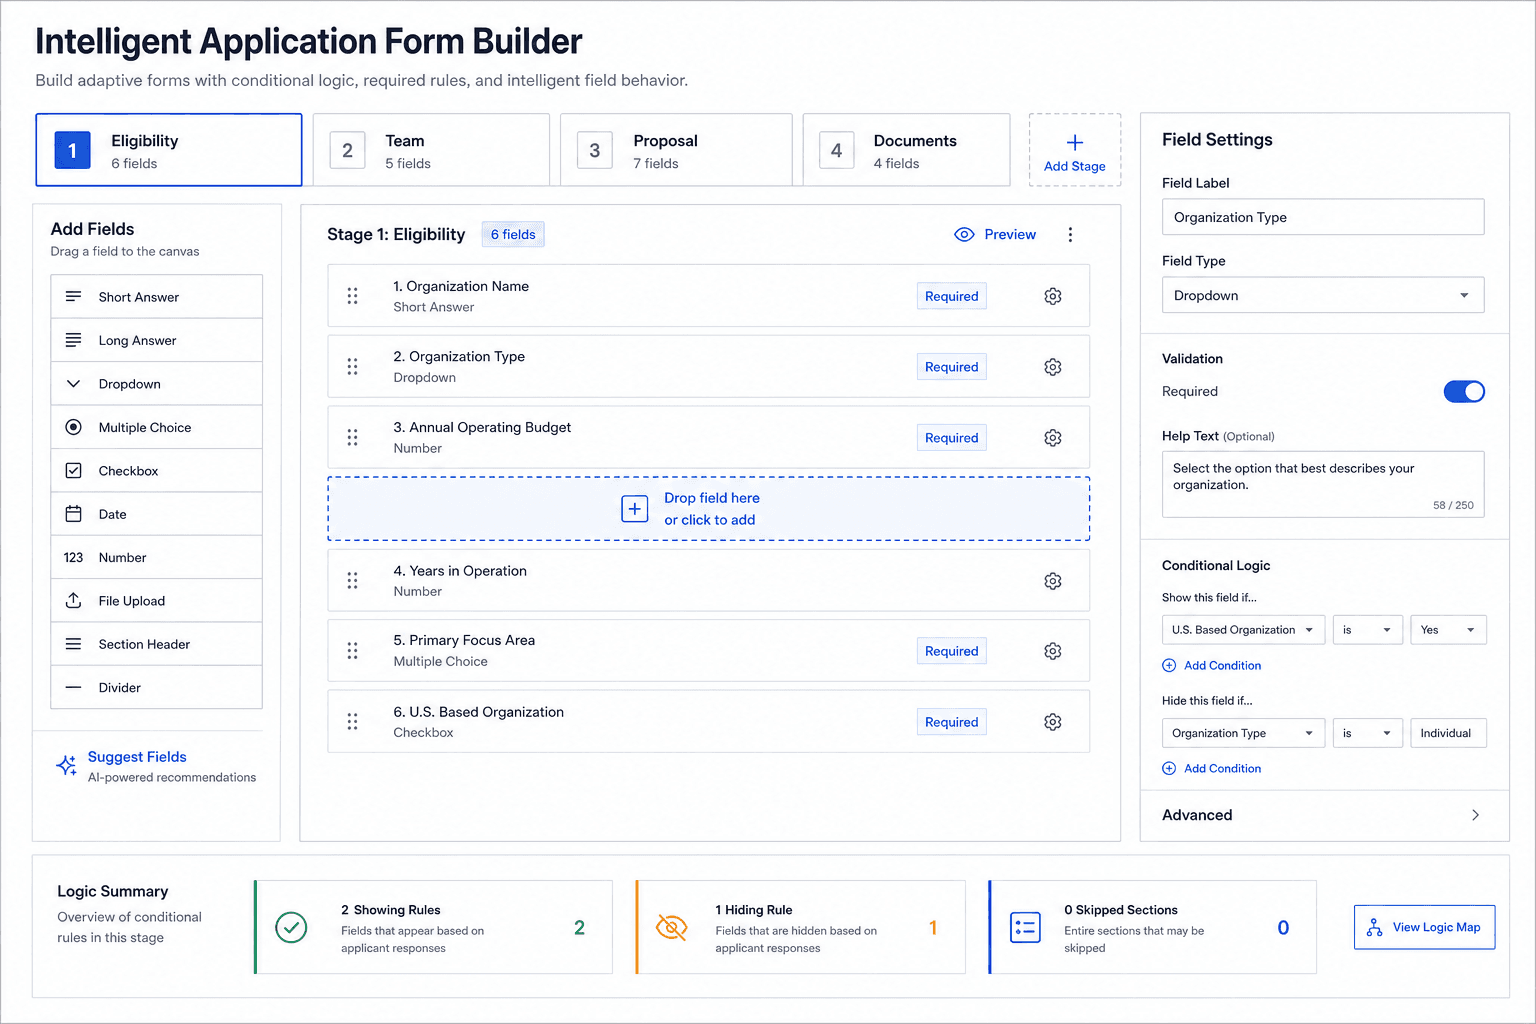Viewport: 1536px width, 1024px height.
Task: Pick the File Upload field type
Action: 157,601
